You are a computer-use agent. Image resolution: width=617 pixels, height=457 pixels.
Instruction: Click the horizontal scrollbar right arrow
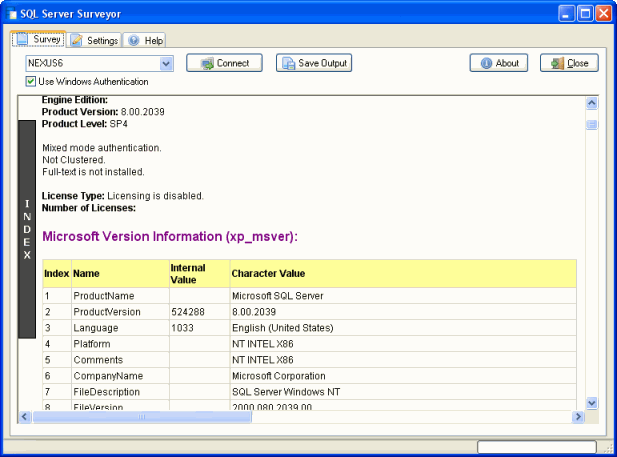578,416
